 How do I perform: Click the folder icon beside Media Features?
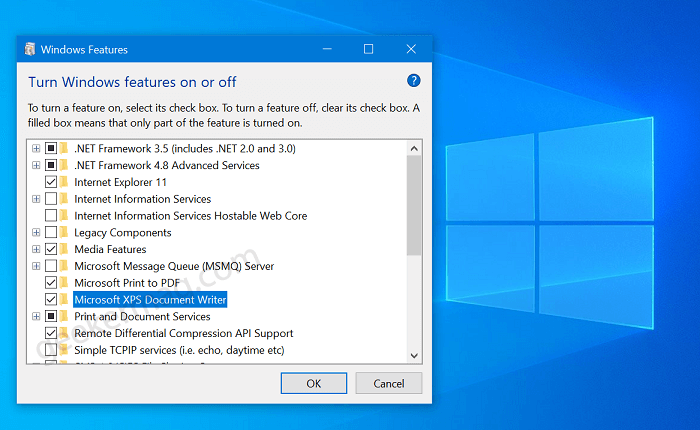64,249
